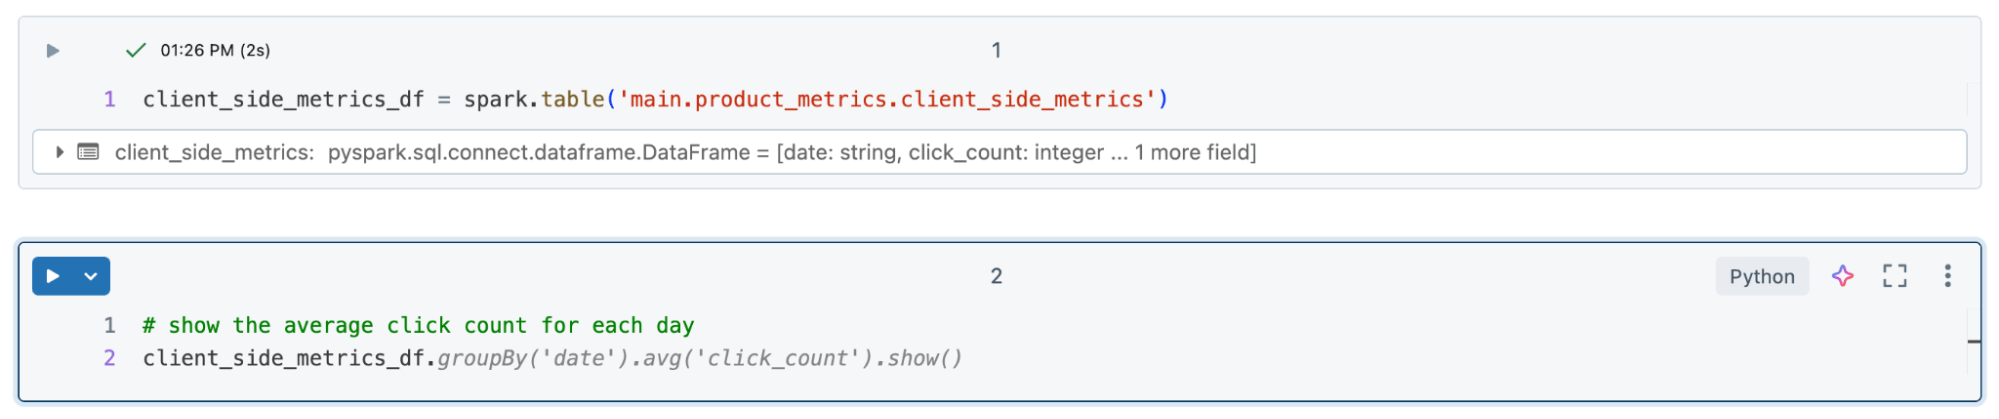Click the client_side_metrics DataFrame output text
The image size is (1999, 419).
pos(685,152)
